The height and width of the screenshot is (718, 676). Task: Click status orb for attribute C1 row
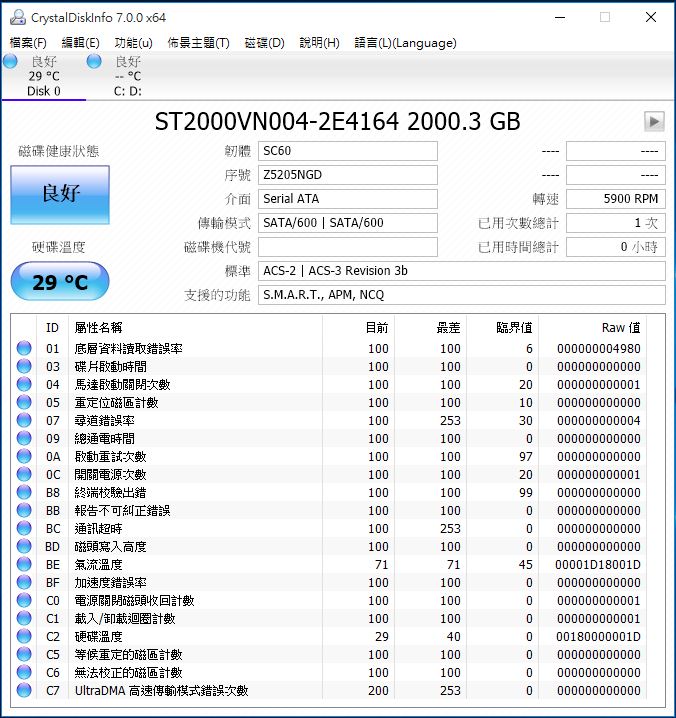(24, 618)
